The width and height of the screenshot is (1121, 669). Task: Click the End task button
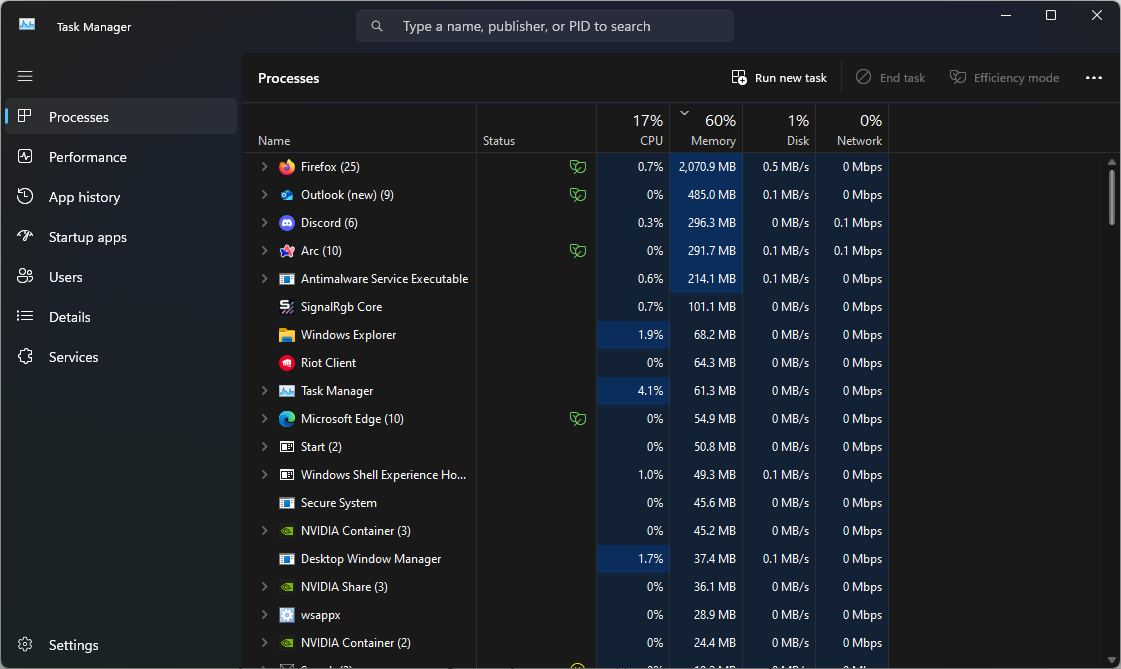pos(891,77)
